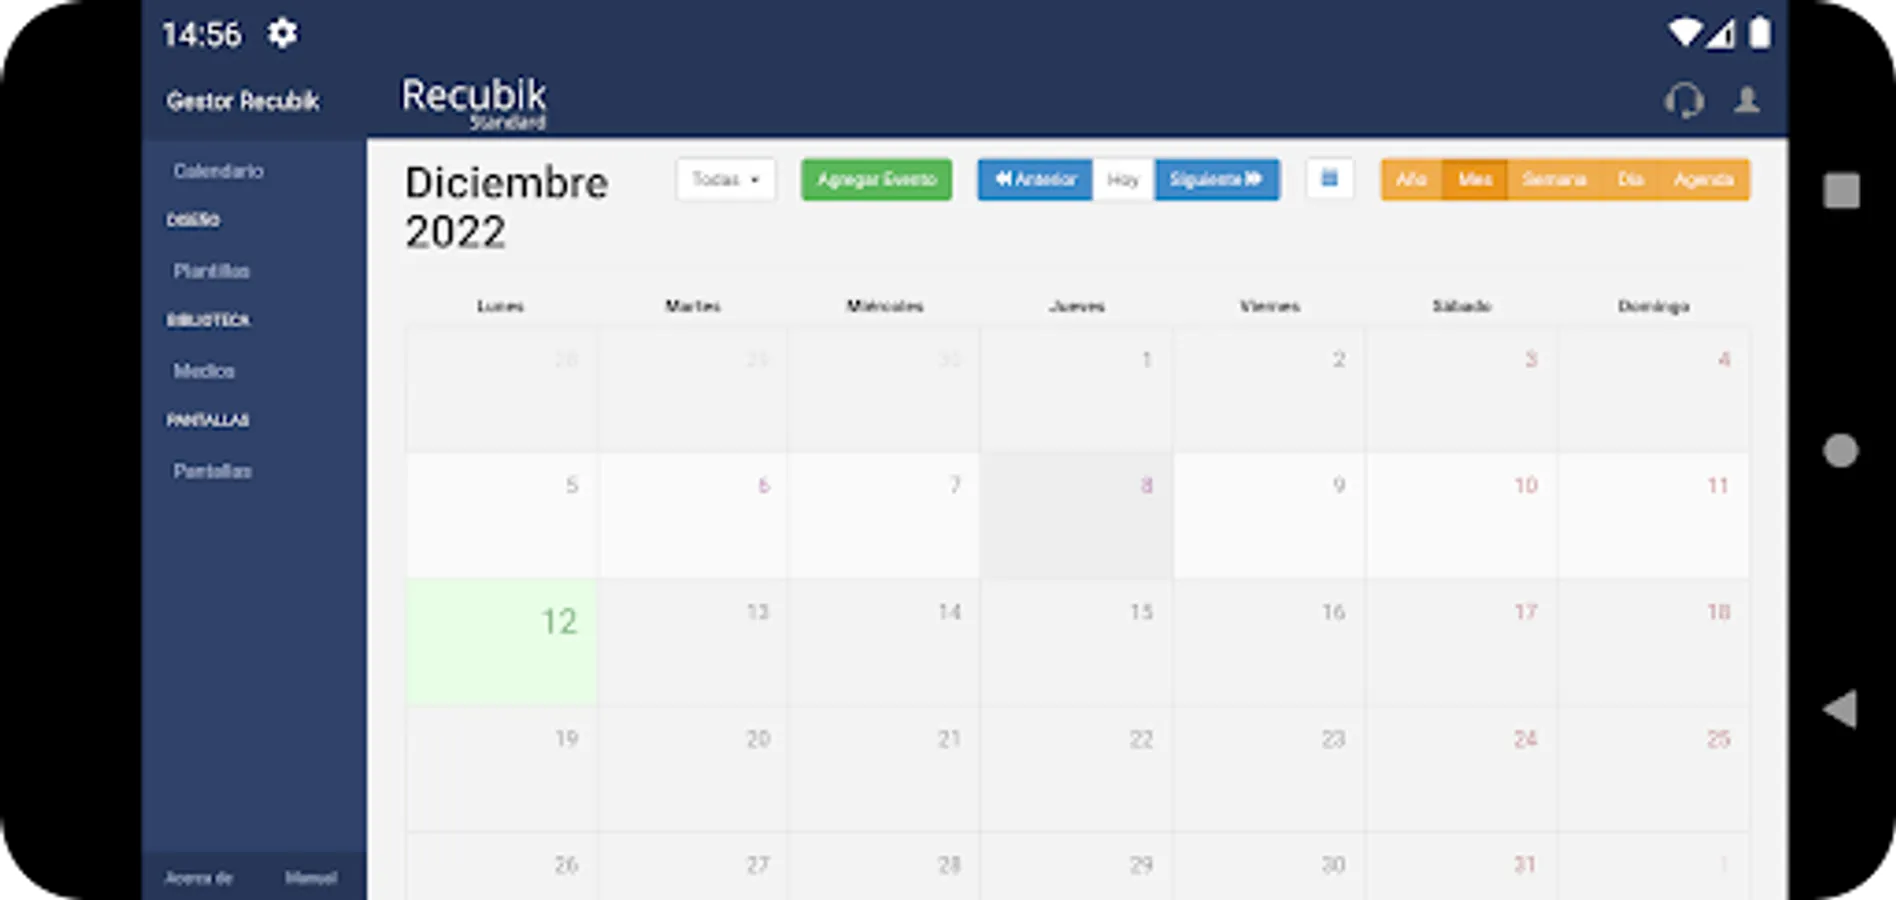
Task: Click the Diciembre 2022 heading
Action: pyautogui.click(x=506, y=208)
